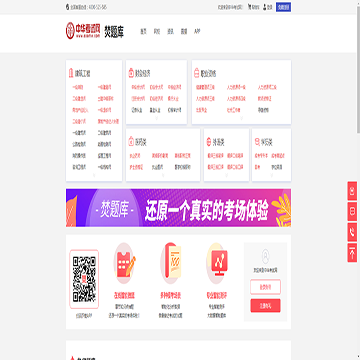The height and width of the screenshot is (360, 360).
Task: Expand the 职业资格 card with its bottom chevron
Action: pyautogui.click(x=242, y=118)
